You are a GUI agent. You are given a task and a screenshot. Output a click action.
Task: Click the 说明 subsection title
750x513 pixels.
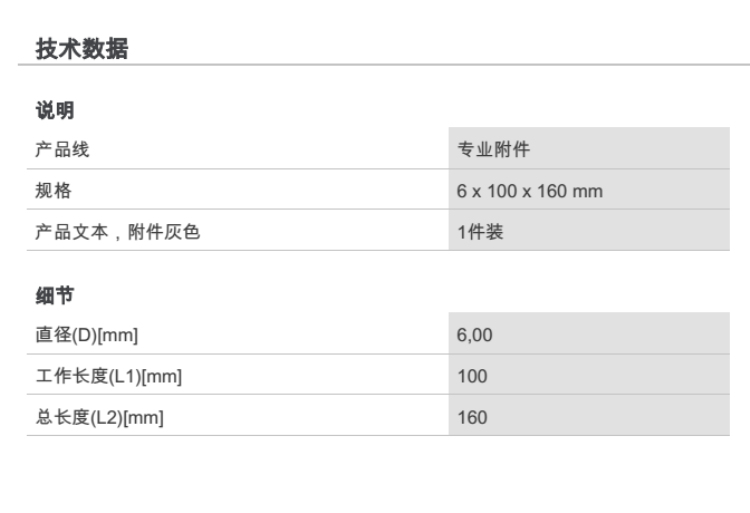point(55,110)
